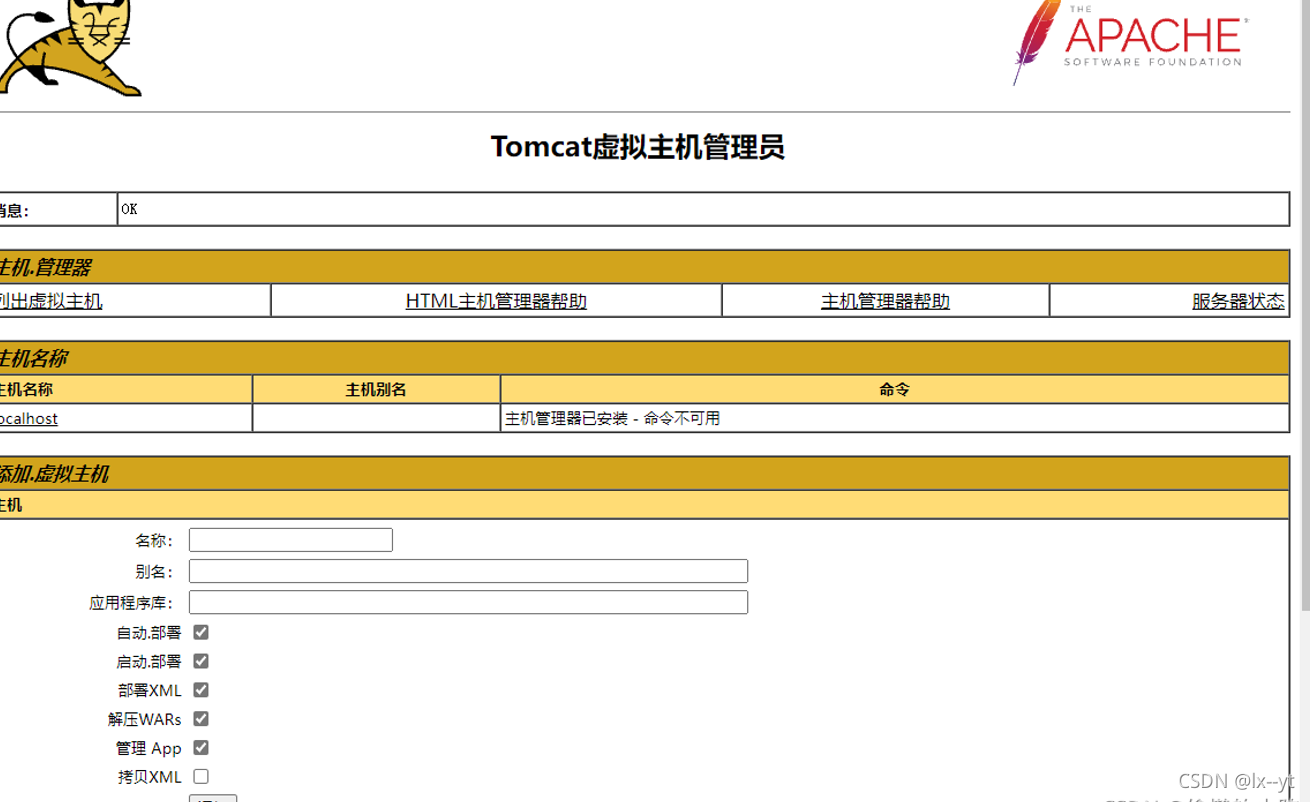1310x802 pixels.
Task: Focus the 名称 input field
Action: [x=291, y=540]
